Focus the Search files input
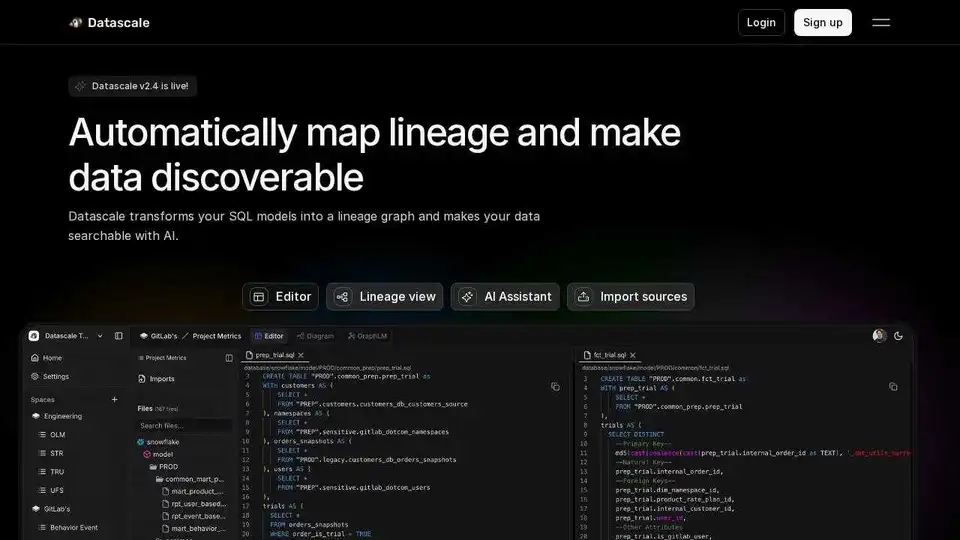 (x=184, y=426)
